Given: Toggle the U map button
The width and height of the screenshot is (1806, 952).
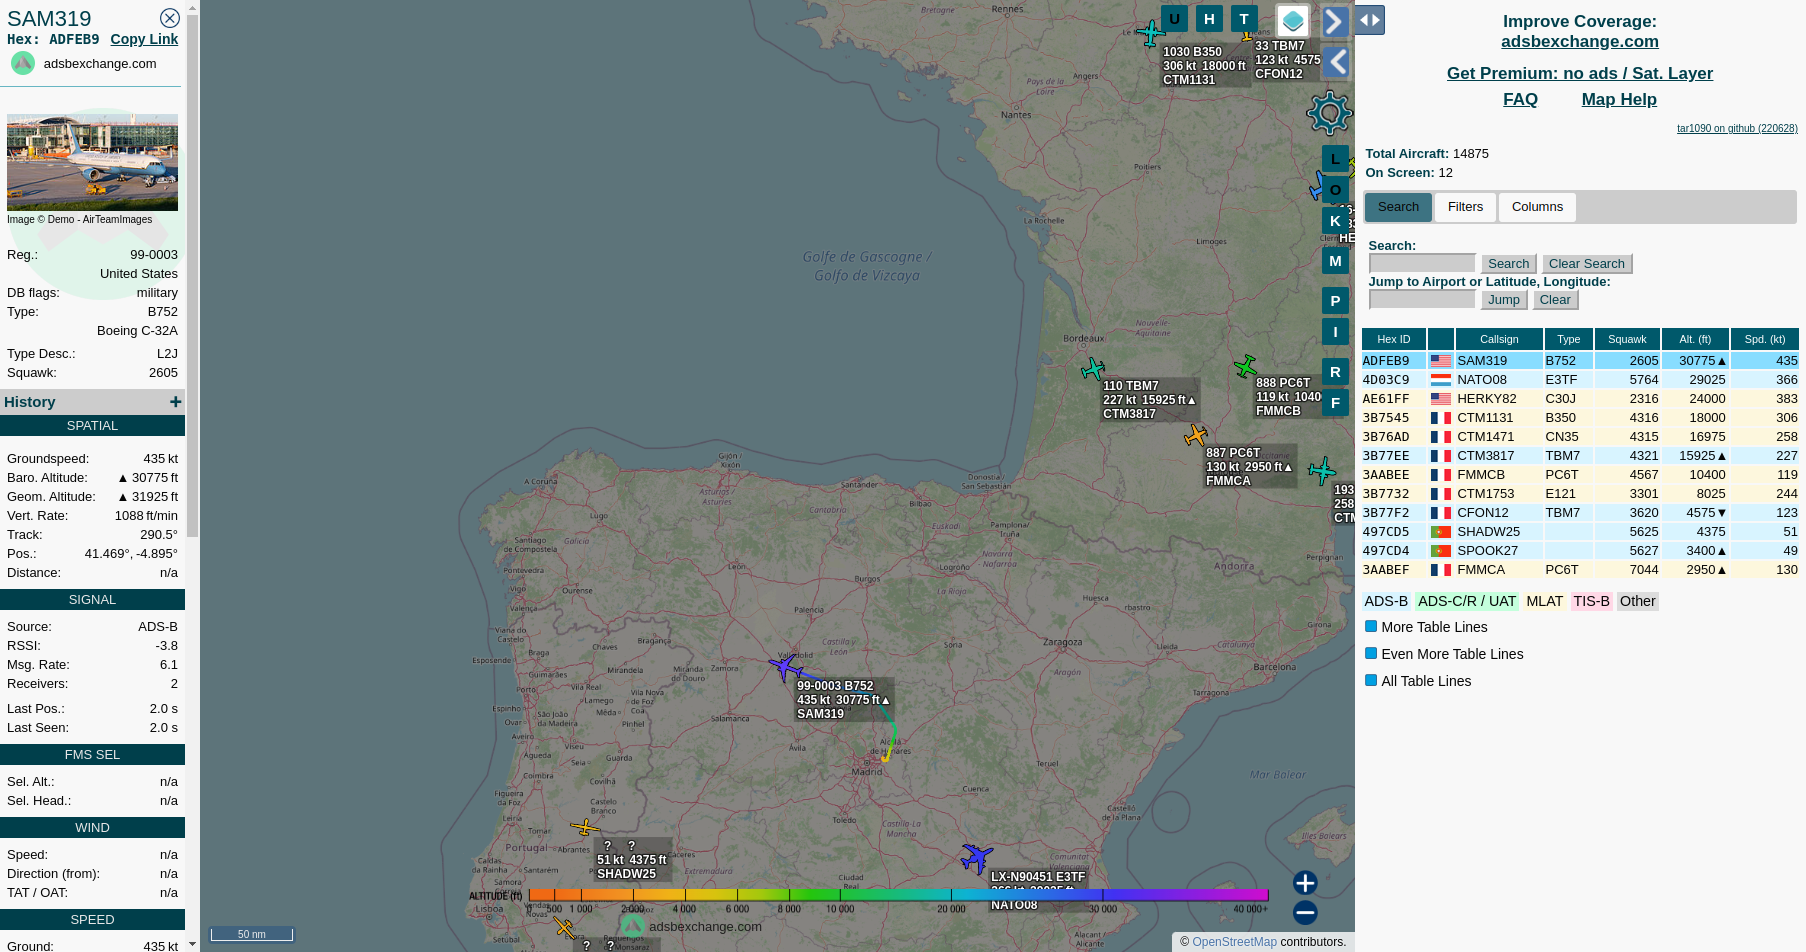Looking at the screenshot, I should click(x=1174, y=19).
